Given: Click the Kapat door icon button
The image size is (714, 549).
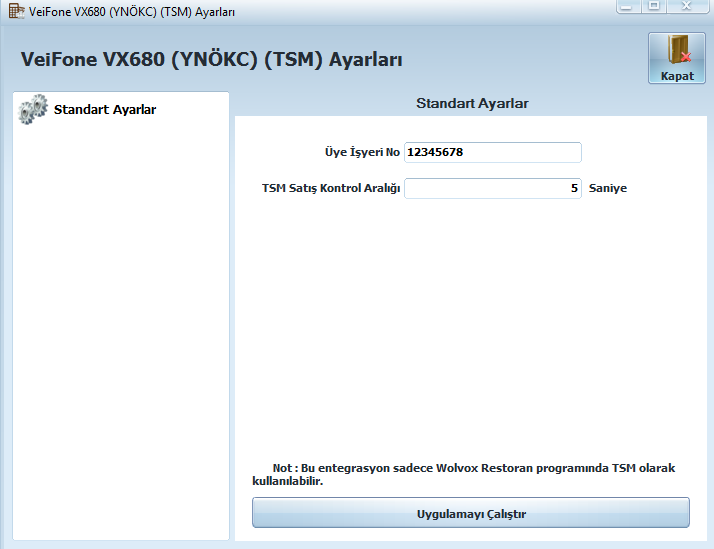Looking at the screenshot, I should click(677, 58).
